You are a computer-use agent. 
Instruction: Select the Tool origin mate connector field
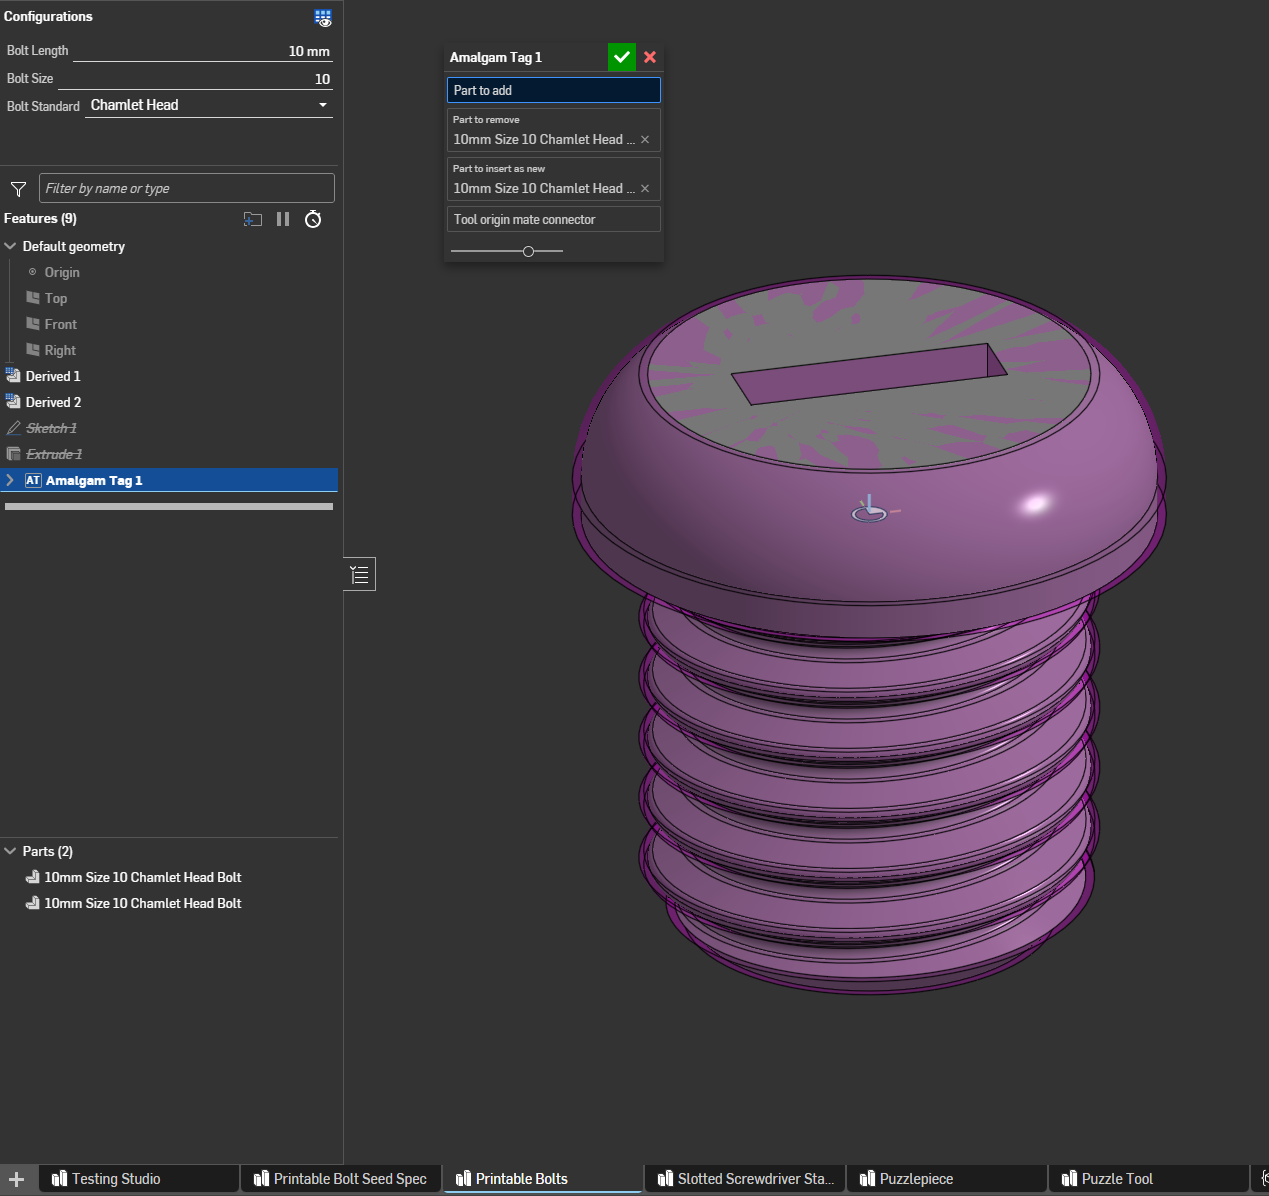coord(553,219)
